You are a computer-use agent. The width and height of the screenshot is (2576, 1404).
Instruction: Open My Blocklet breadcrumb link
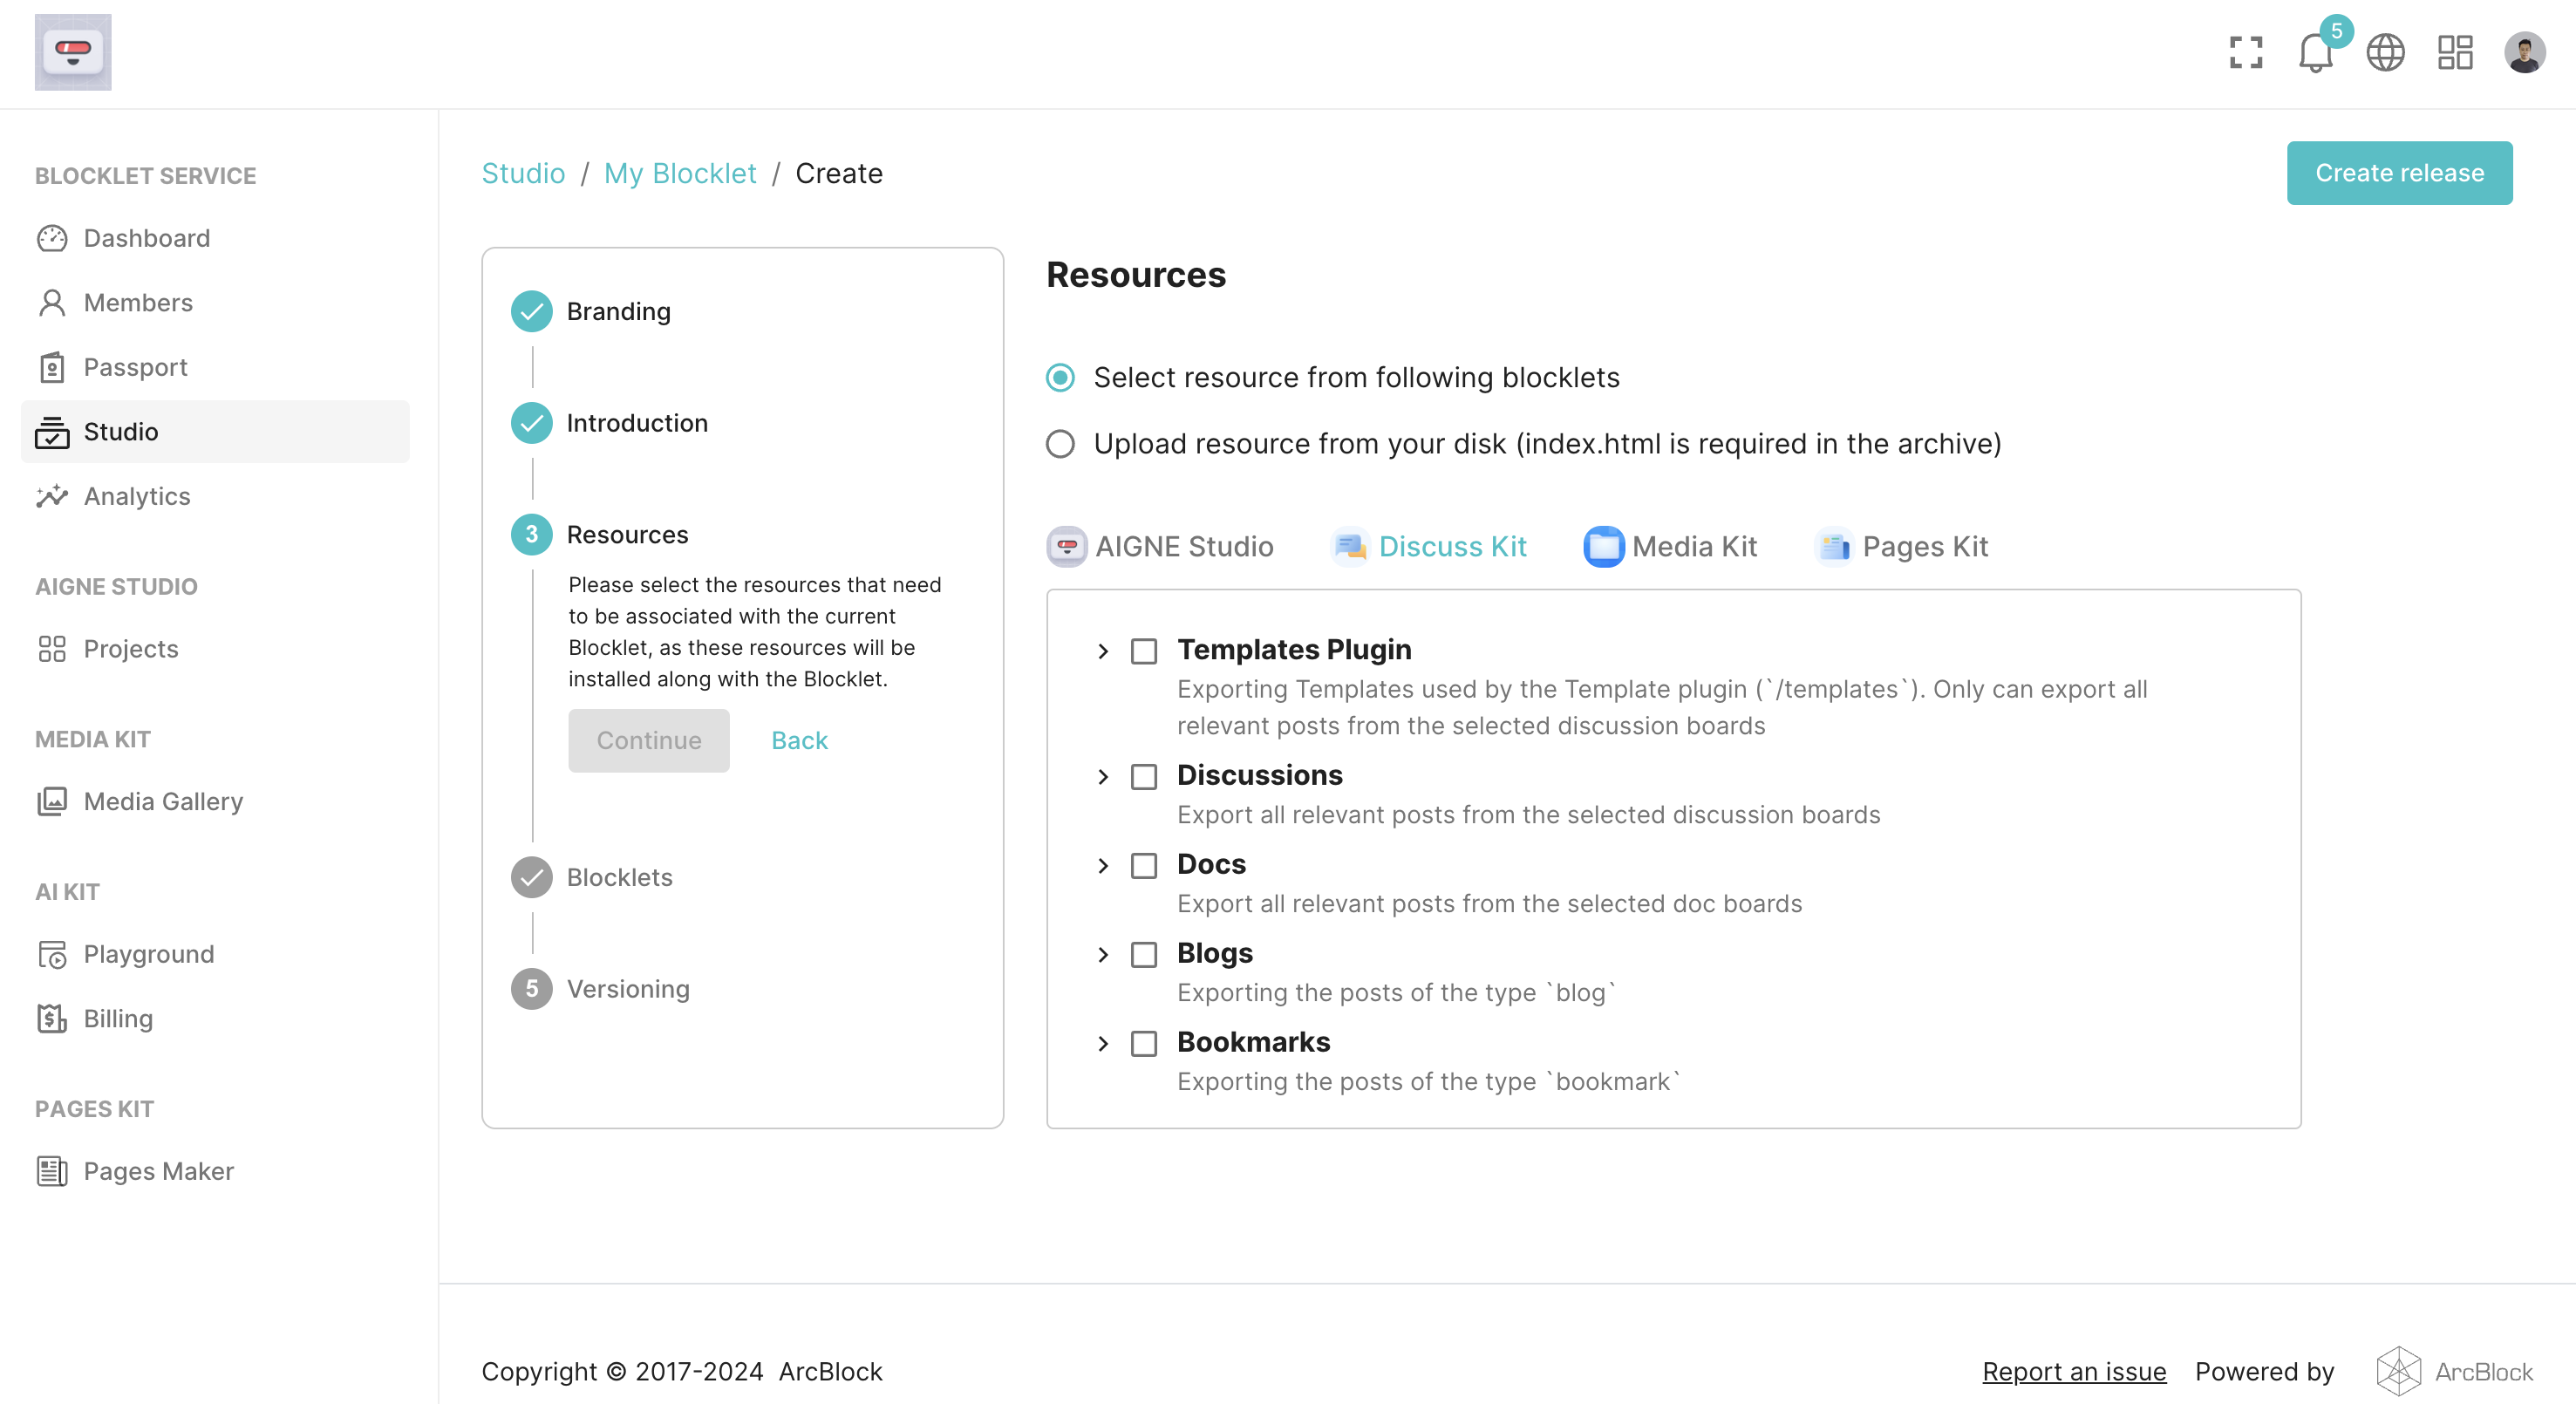680,174
